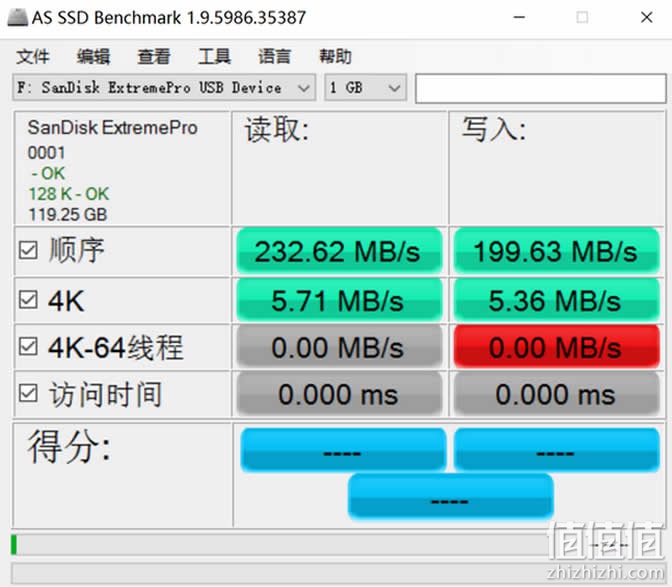Click the 得分: score label
This screenshot has width=672, height=587.
[69, 446]
